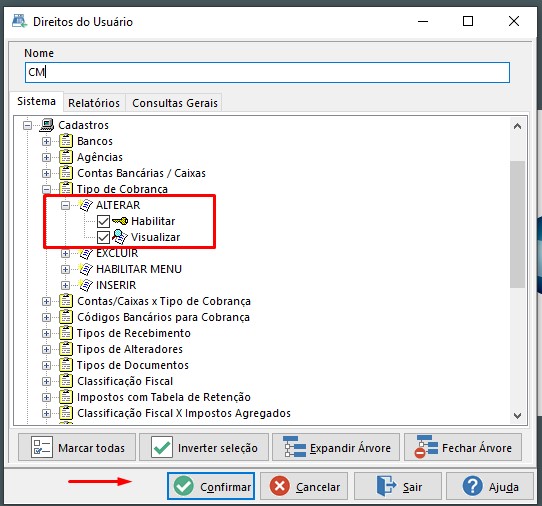Click the Tipos de Documentos clipboard icon
Screen dimensions: 542x506
66,365
